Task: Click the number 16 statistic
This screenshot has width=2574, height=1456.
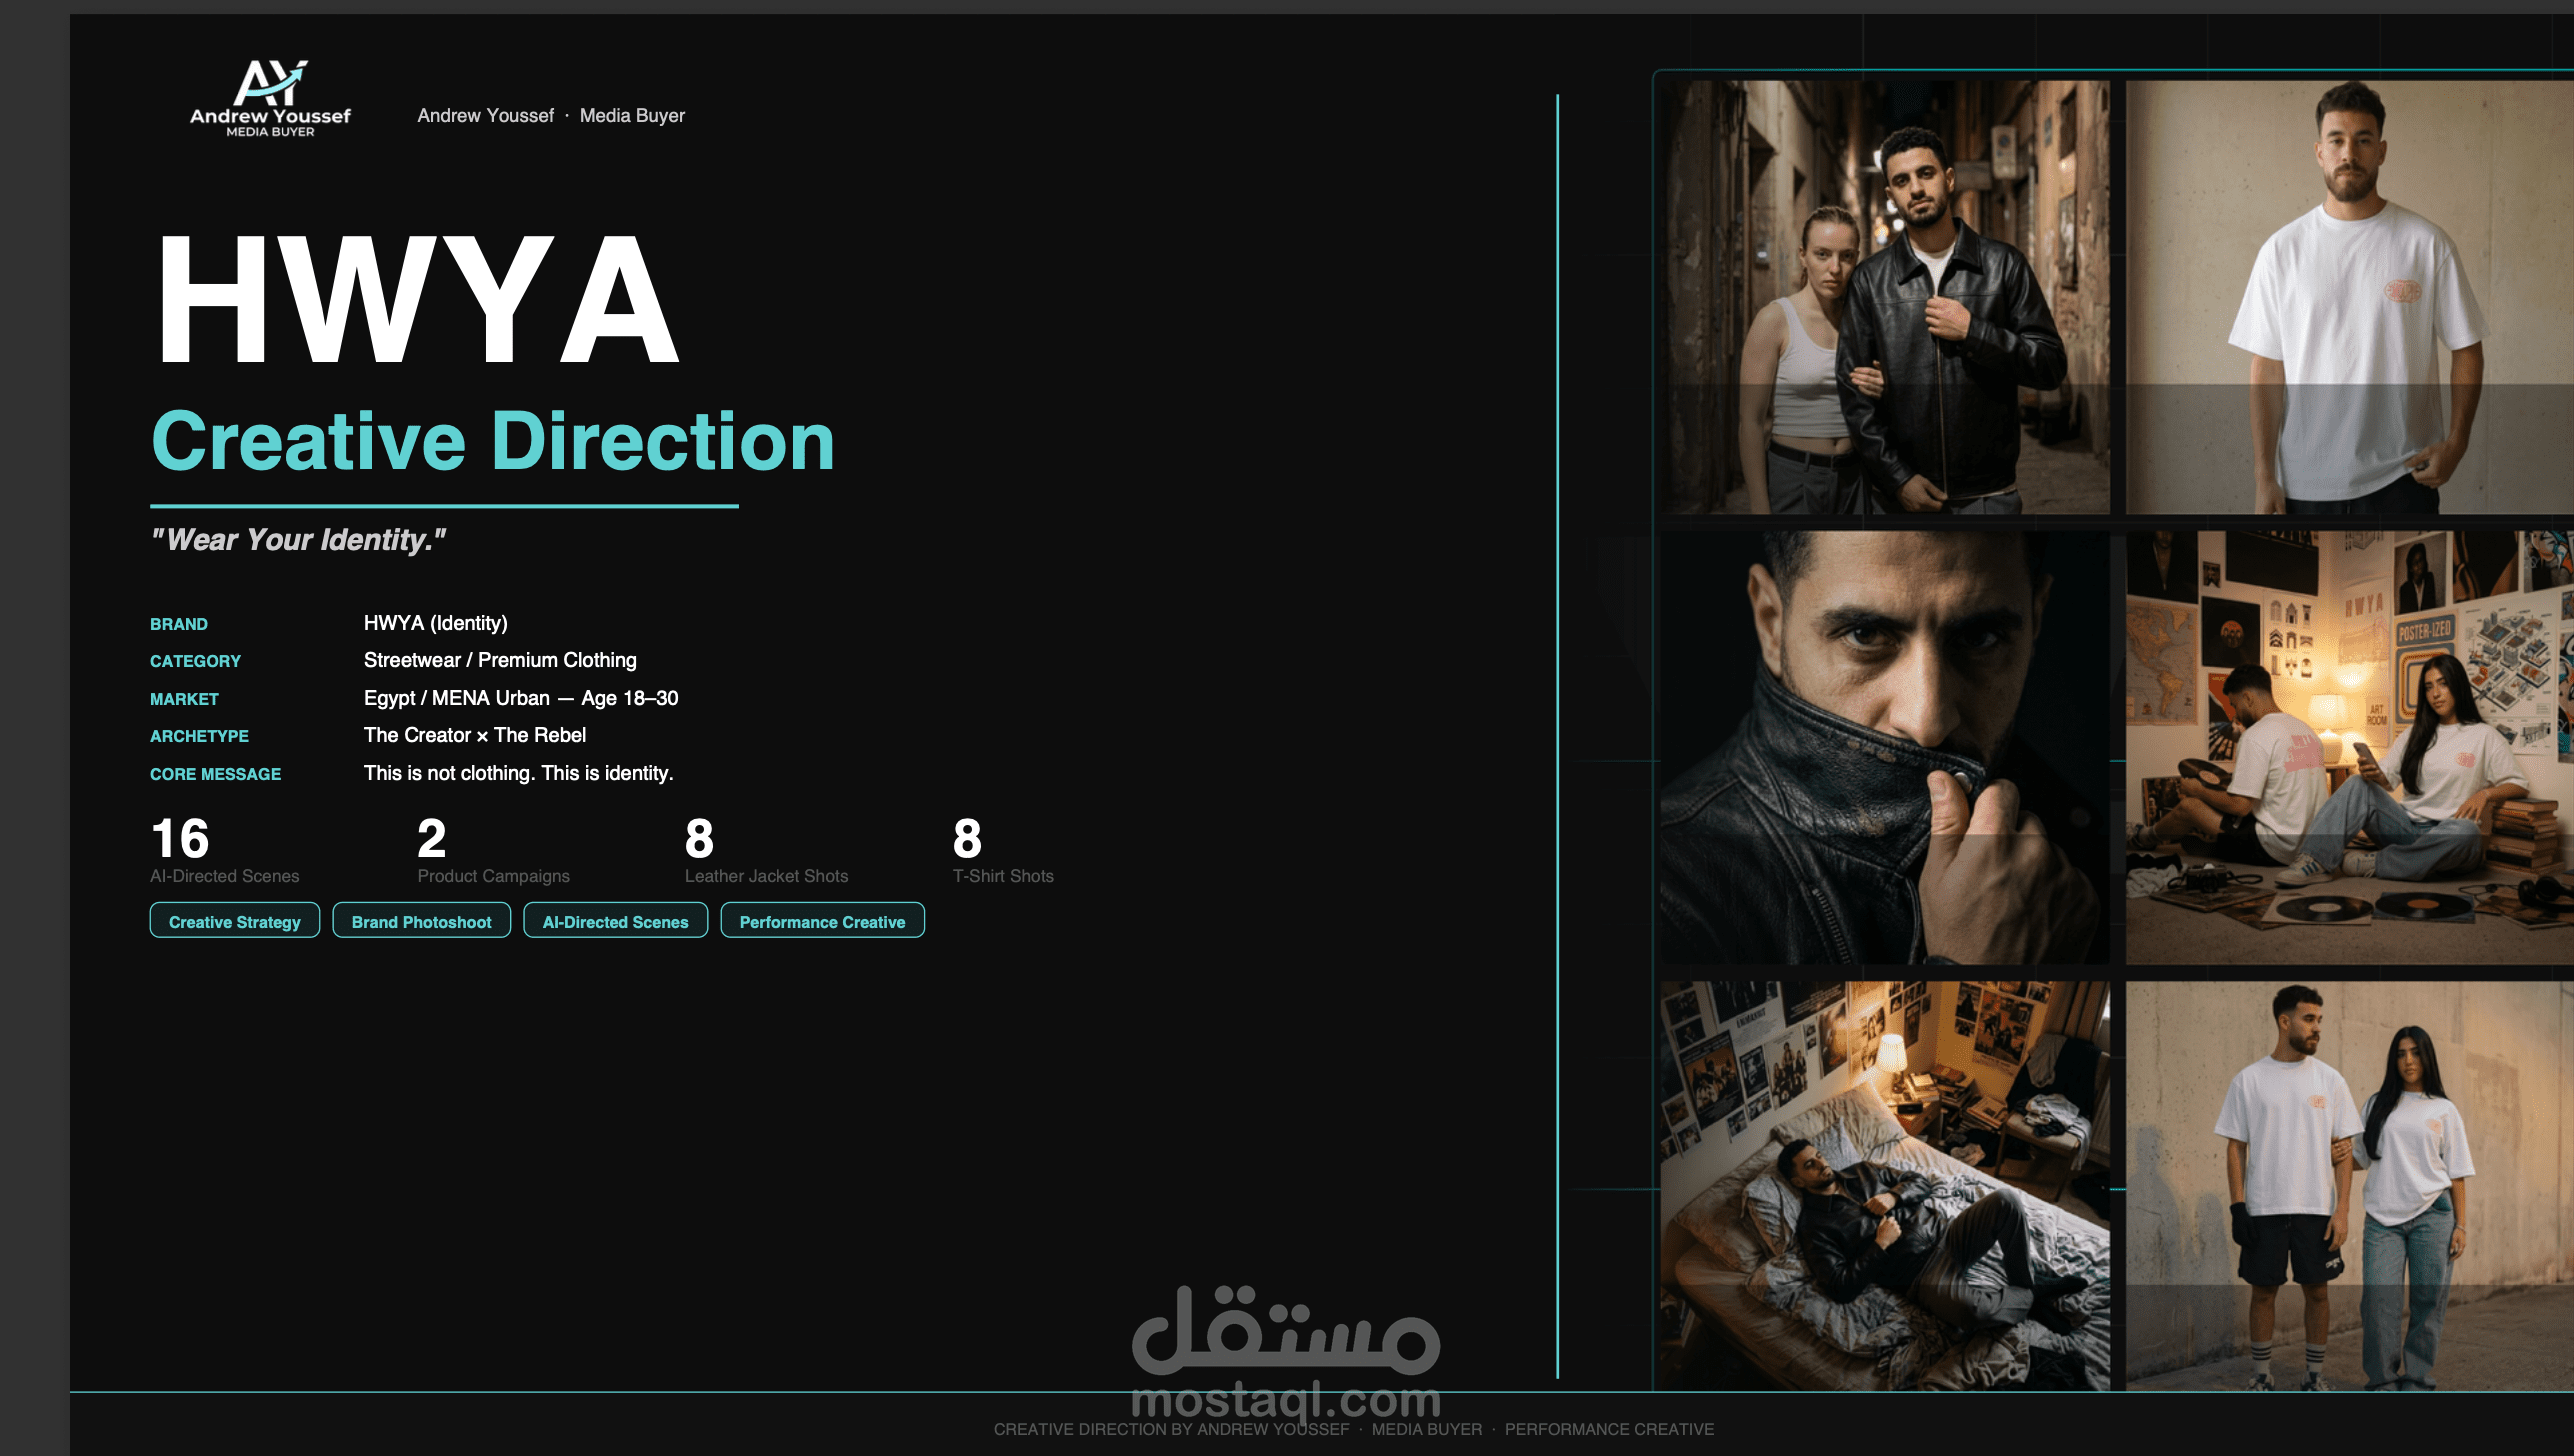Action: tap(180, 838)
